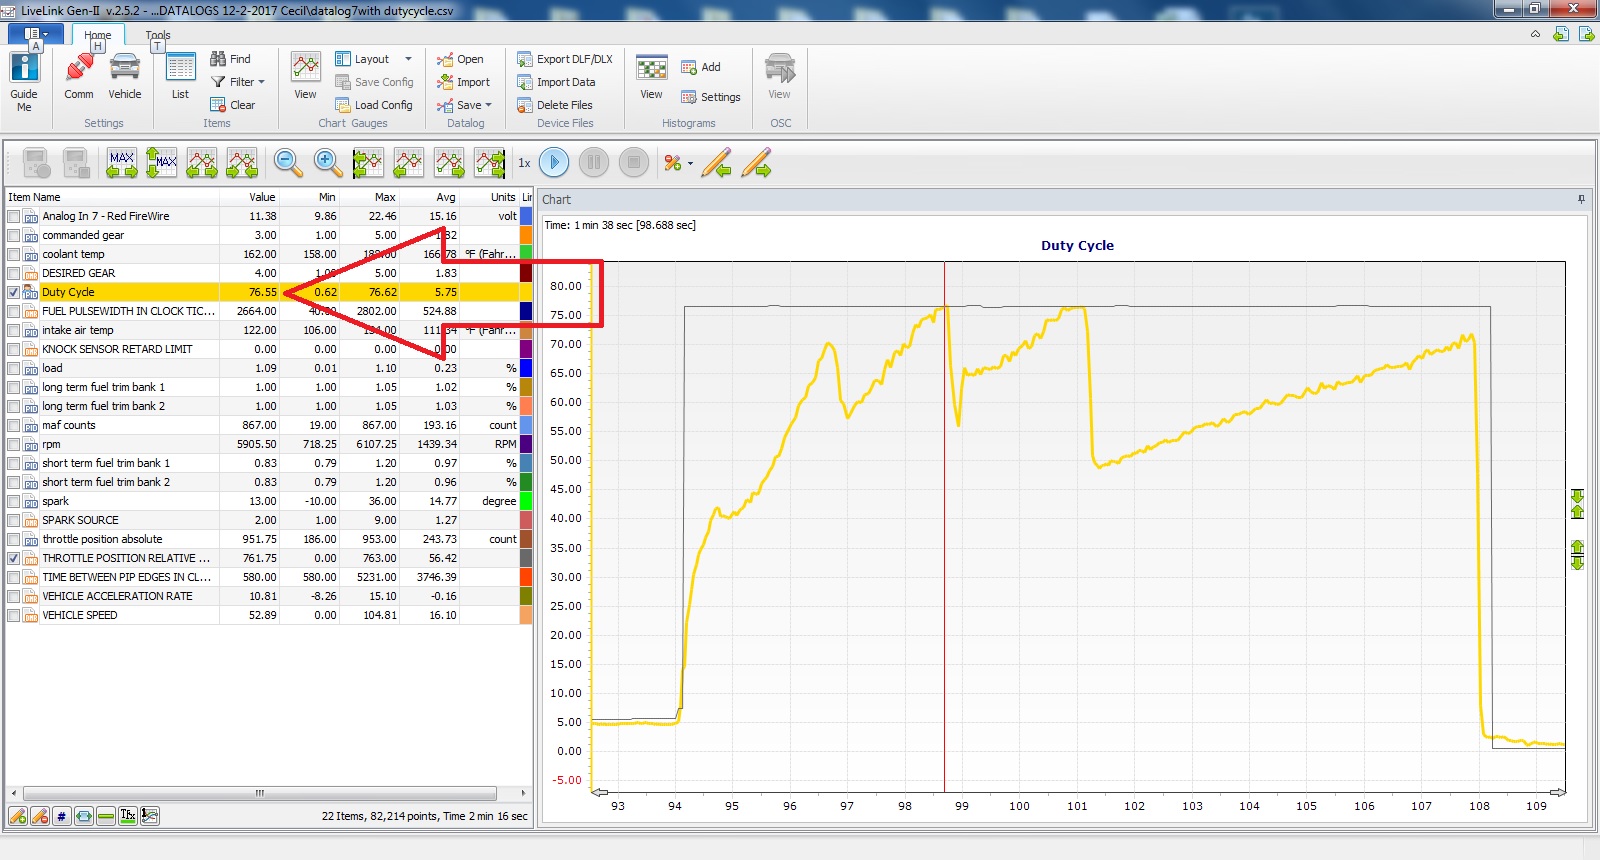The image size is (1600, 860).
Task: Open the Guide Me wizard
Action: [24, 81]
